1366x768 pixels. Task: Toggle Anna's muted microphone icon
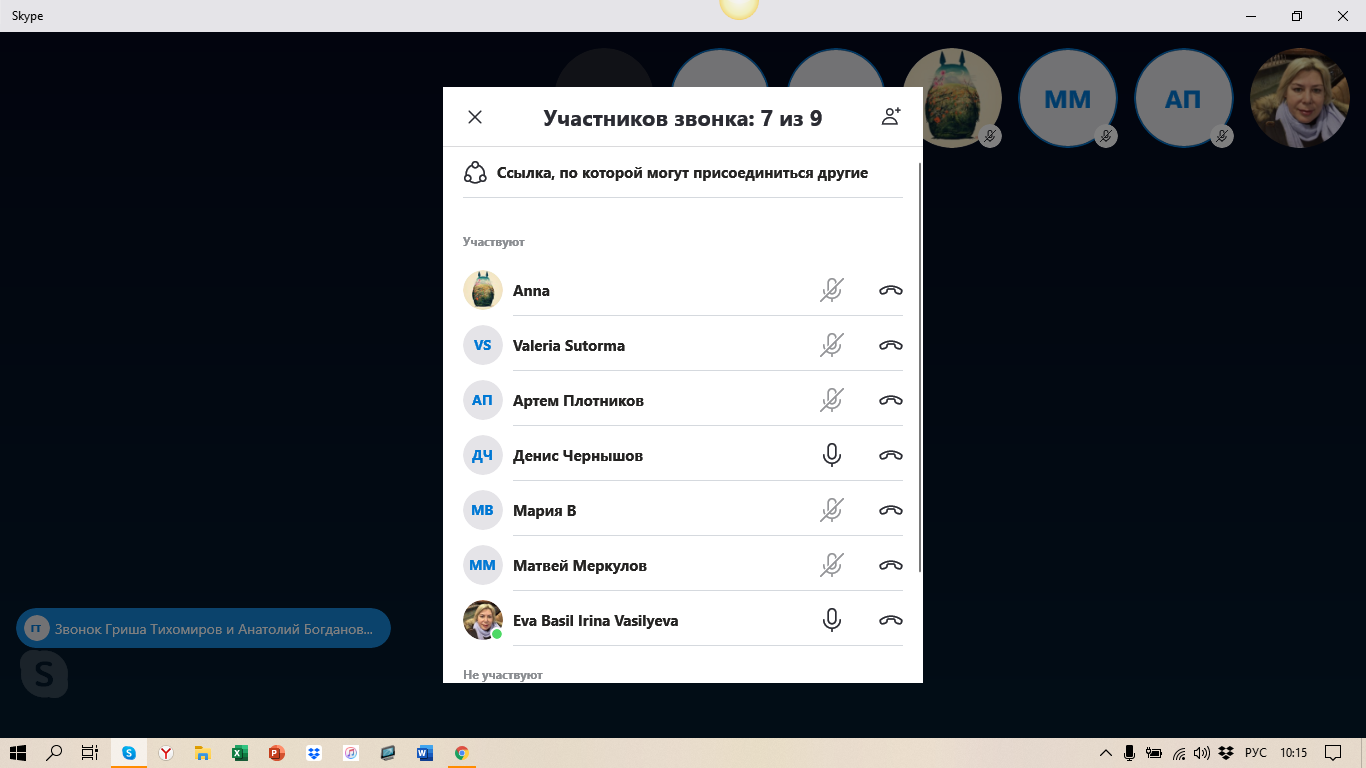pyautogui.click(x=831, y=291)
